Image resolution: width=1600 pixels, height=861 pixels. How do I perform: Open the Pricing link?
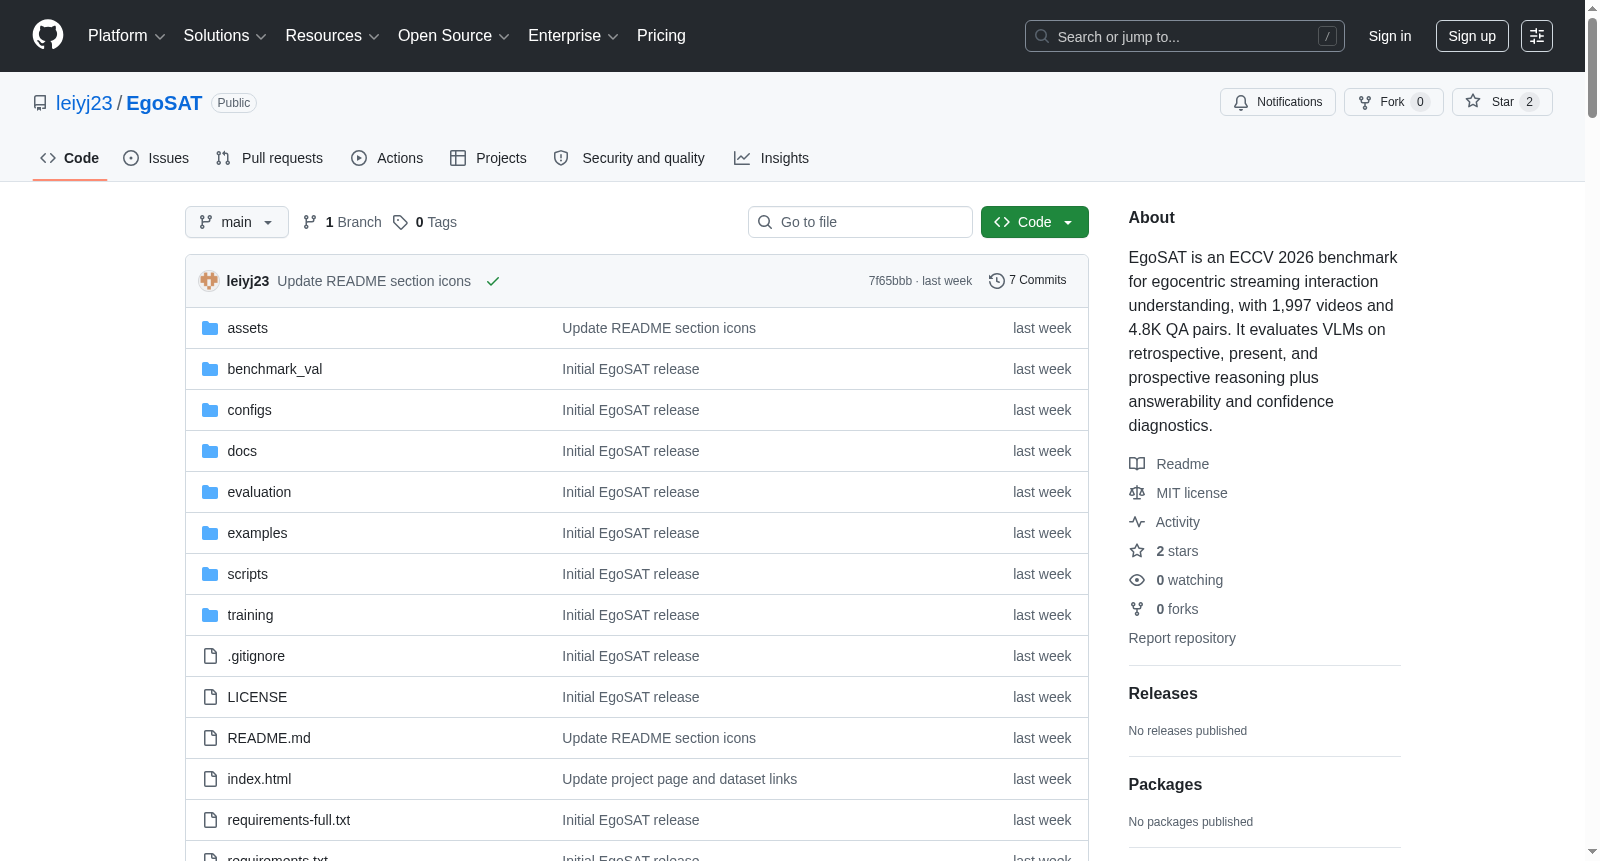[661, 36]
